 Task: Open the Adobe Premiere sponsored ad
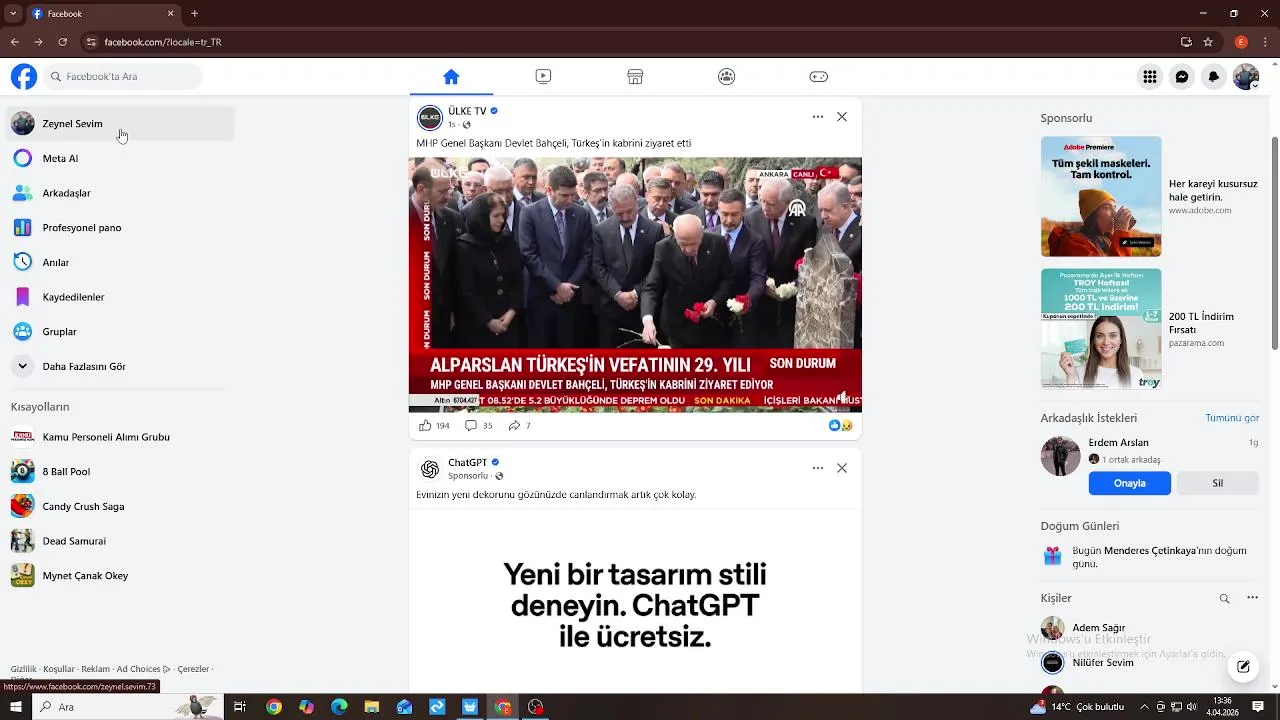[1150, 197]
